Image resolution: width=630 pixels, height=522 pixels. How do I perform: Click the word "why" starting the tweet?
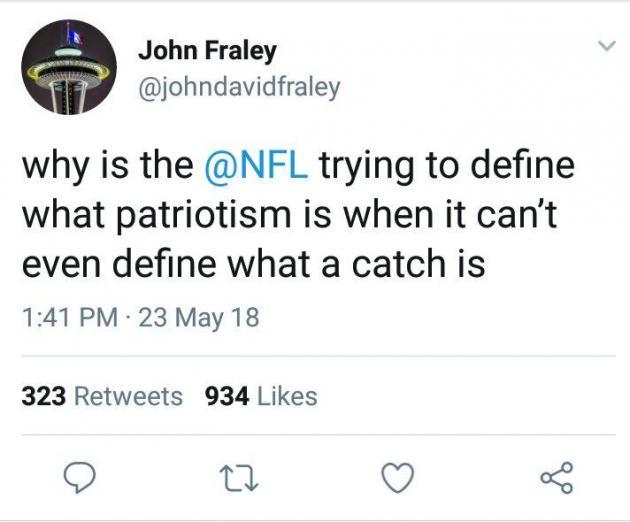pos(54,164)
